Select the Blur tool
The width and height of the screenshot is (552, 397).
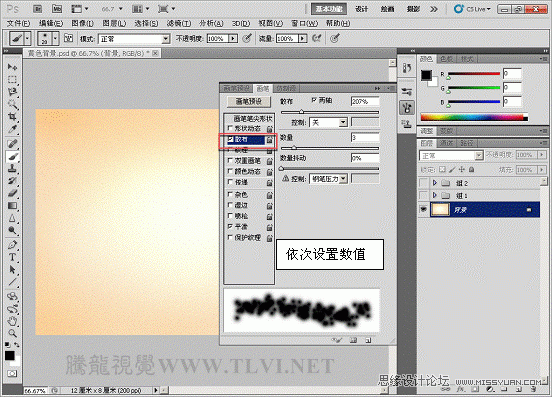(12, 218)
